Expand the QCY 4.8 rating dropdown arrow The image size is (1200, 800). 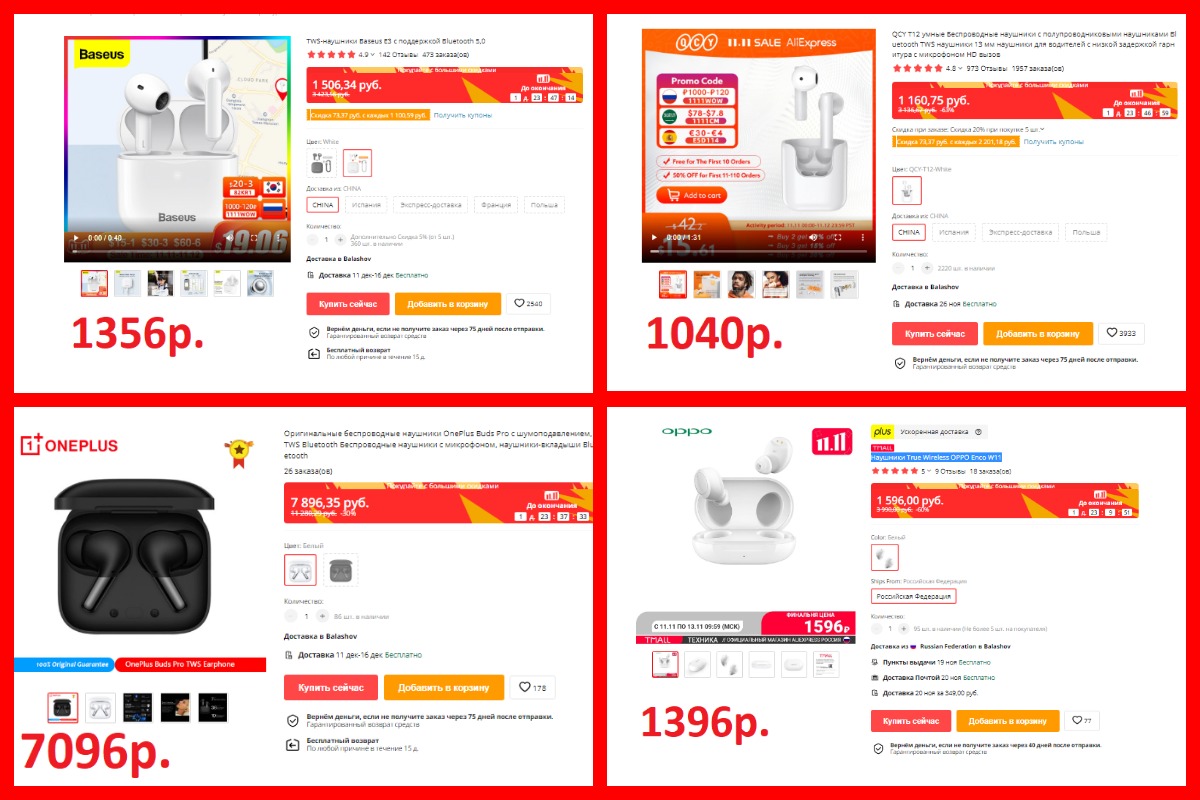click(x=960, y=69)
